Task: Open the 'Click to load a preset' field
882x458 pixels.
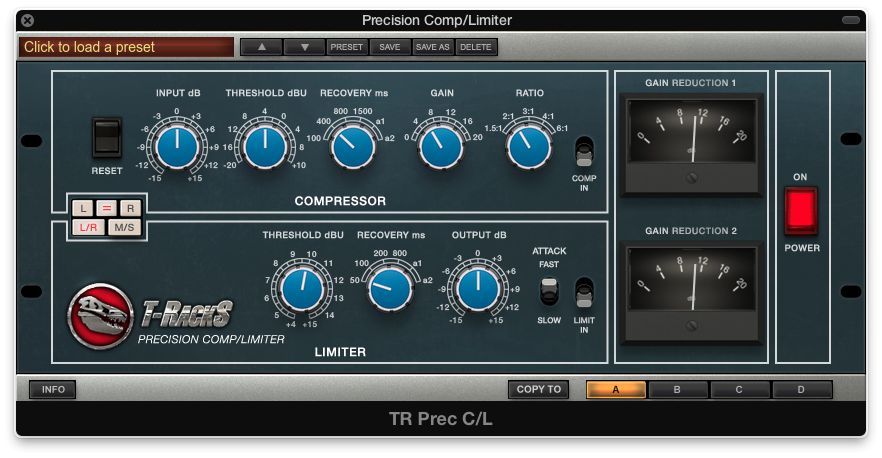Action: (x=126, y=47)
